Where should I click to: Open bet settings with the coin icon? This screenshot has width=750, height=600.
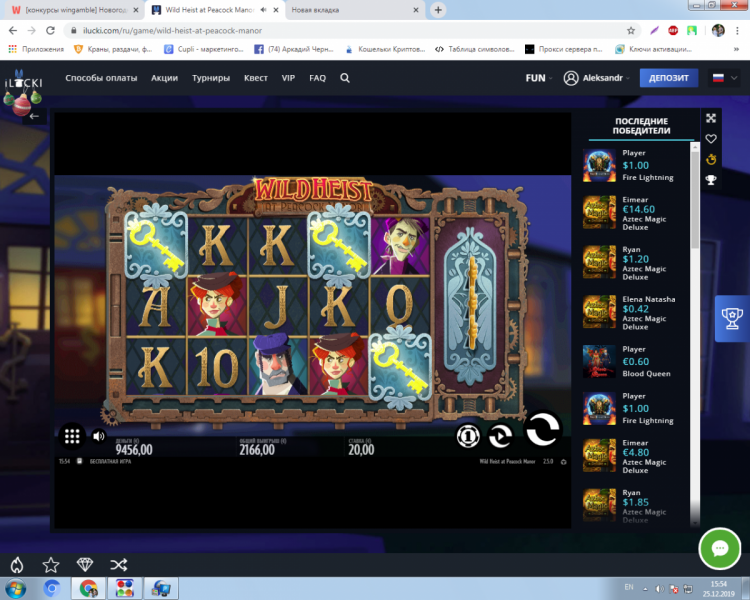(x=468, y=435)
